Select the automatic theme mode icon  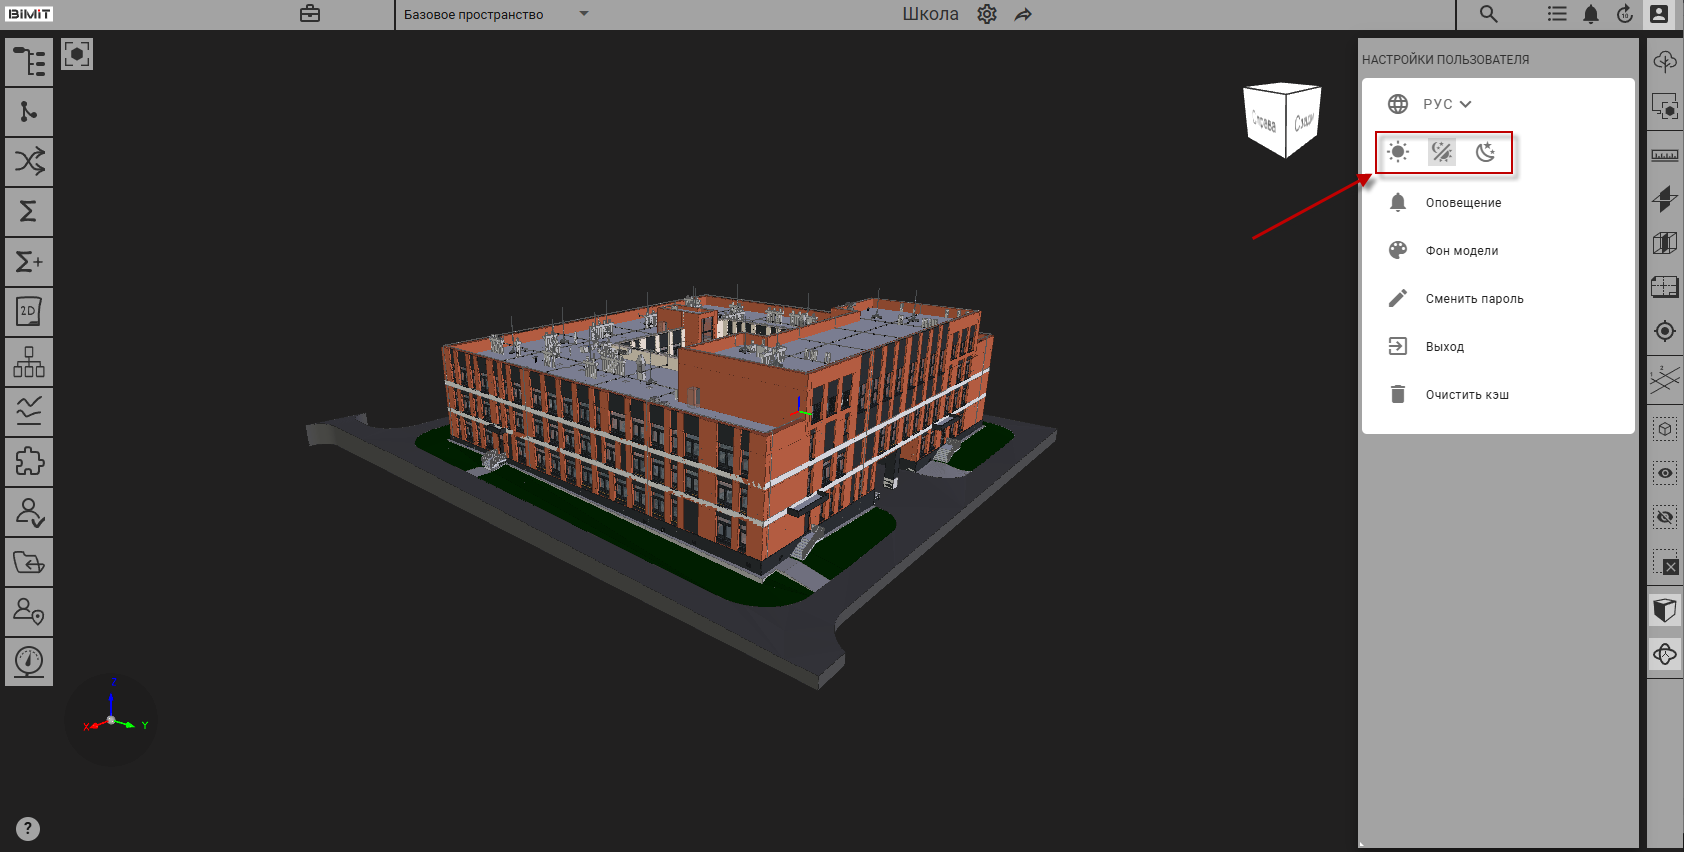(1442, 152)
